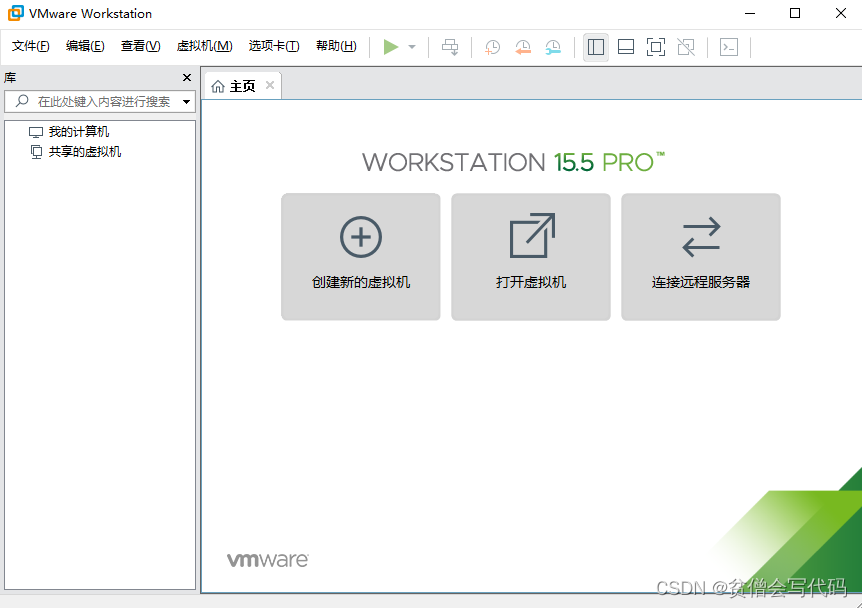Open the 帮助(H) menu
Image resolution: width=862 pixels, height=608 pixels.
point(336,46)
